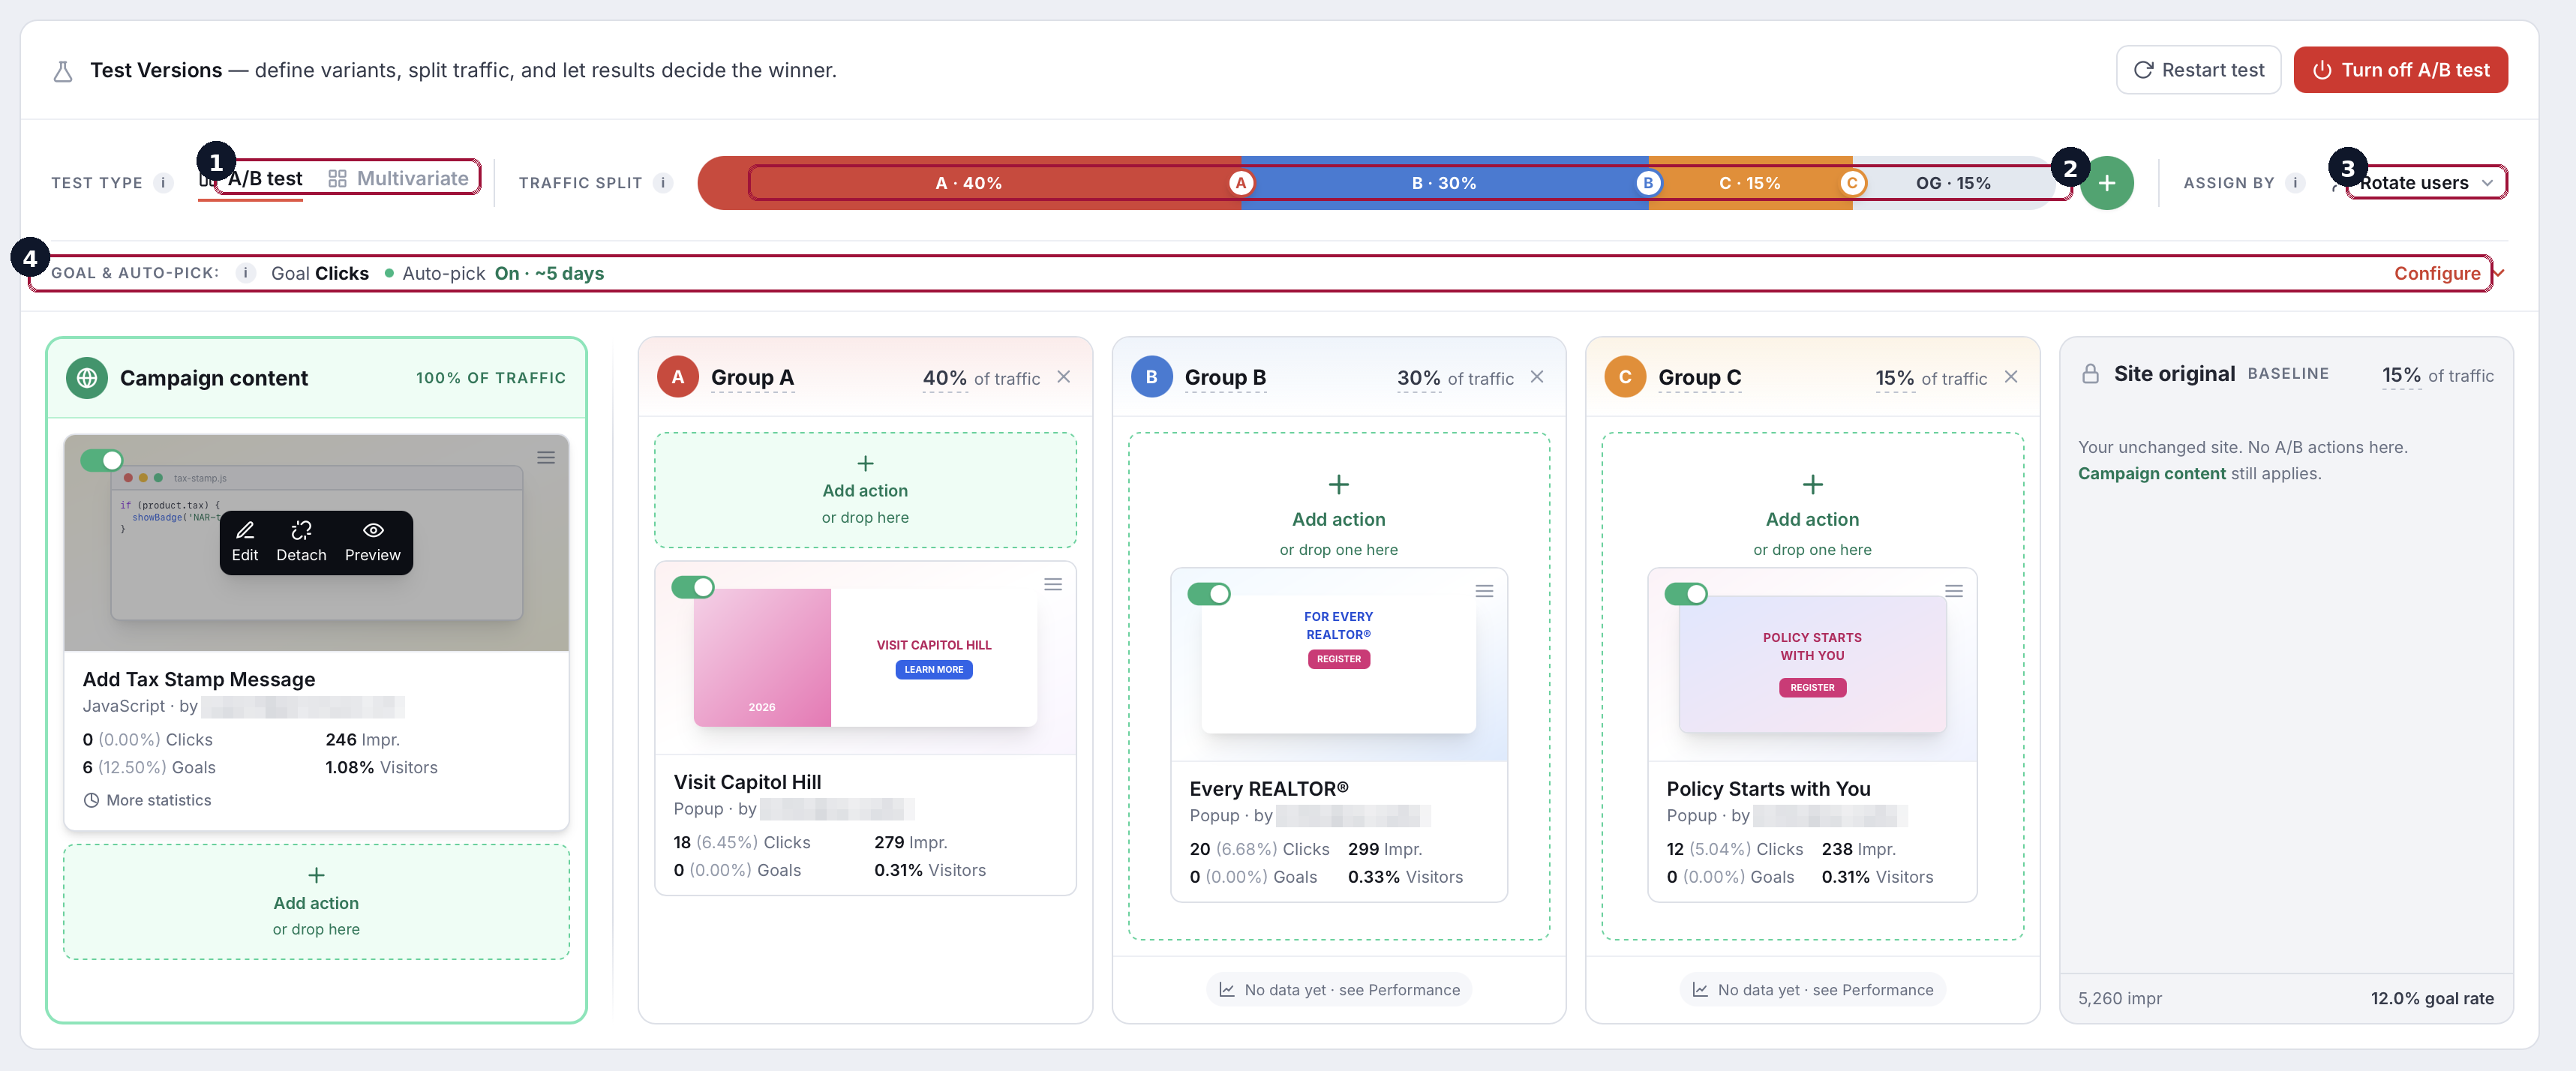Screen dimensions: 2576x1071
Task: Rename the Group B title
Action: 1225,378
